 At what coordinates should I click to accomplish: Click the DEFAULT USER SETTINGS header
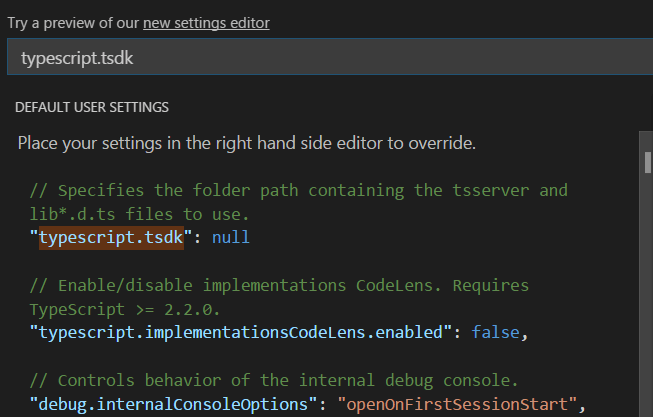click(92, 107)
